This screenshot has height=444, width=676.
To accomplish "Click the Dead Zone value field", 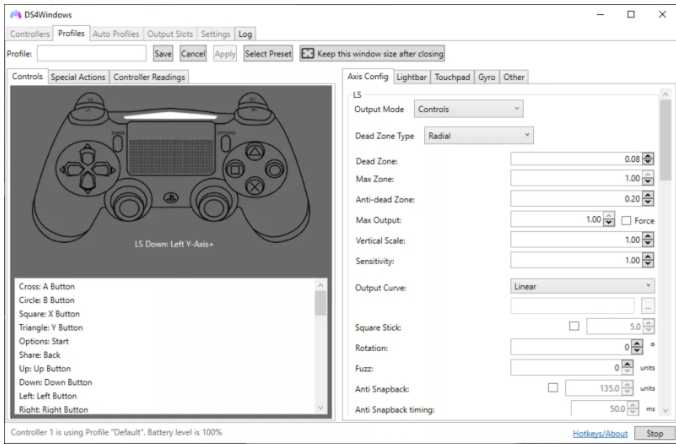I will 576,159.
